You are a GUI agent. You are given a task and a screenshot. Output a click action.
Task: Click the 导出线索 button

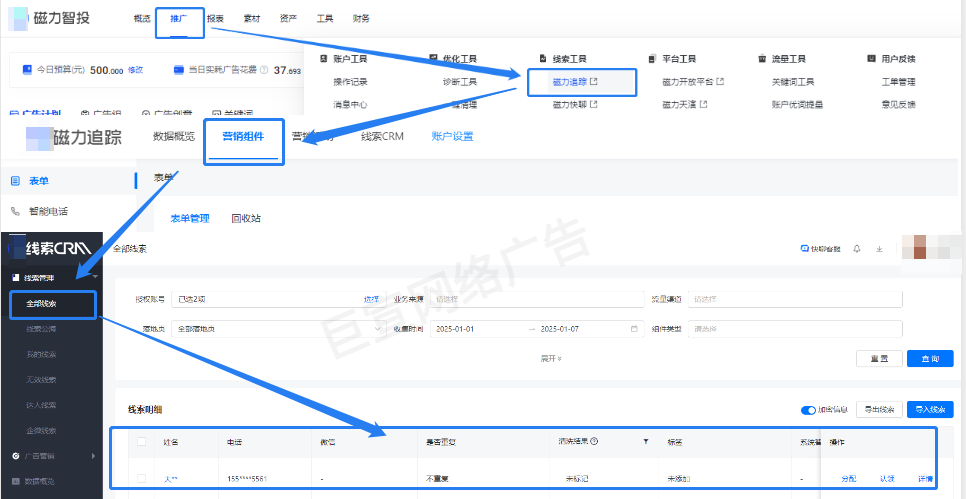point(879,410)
